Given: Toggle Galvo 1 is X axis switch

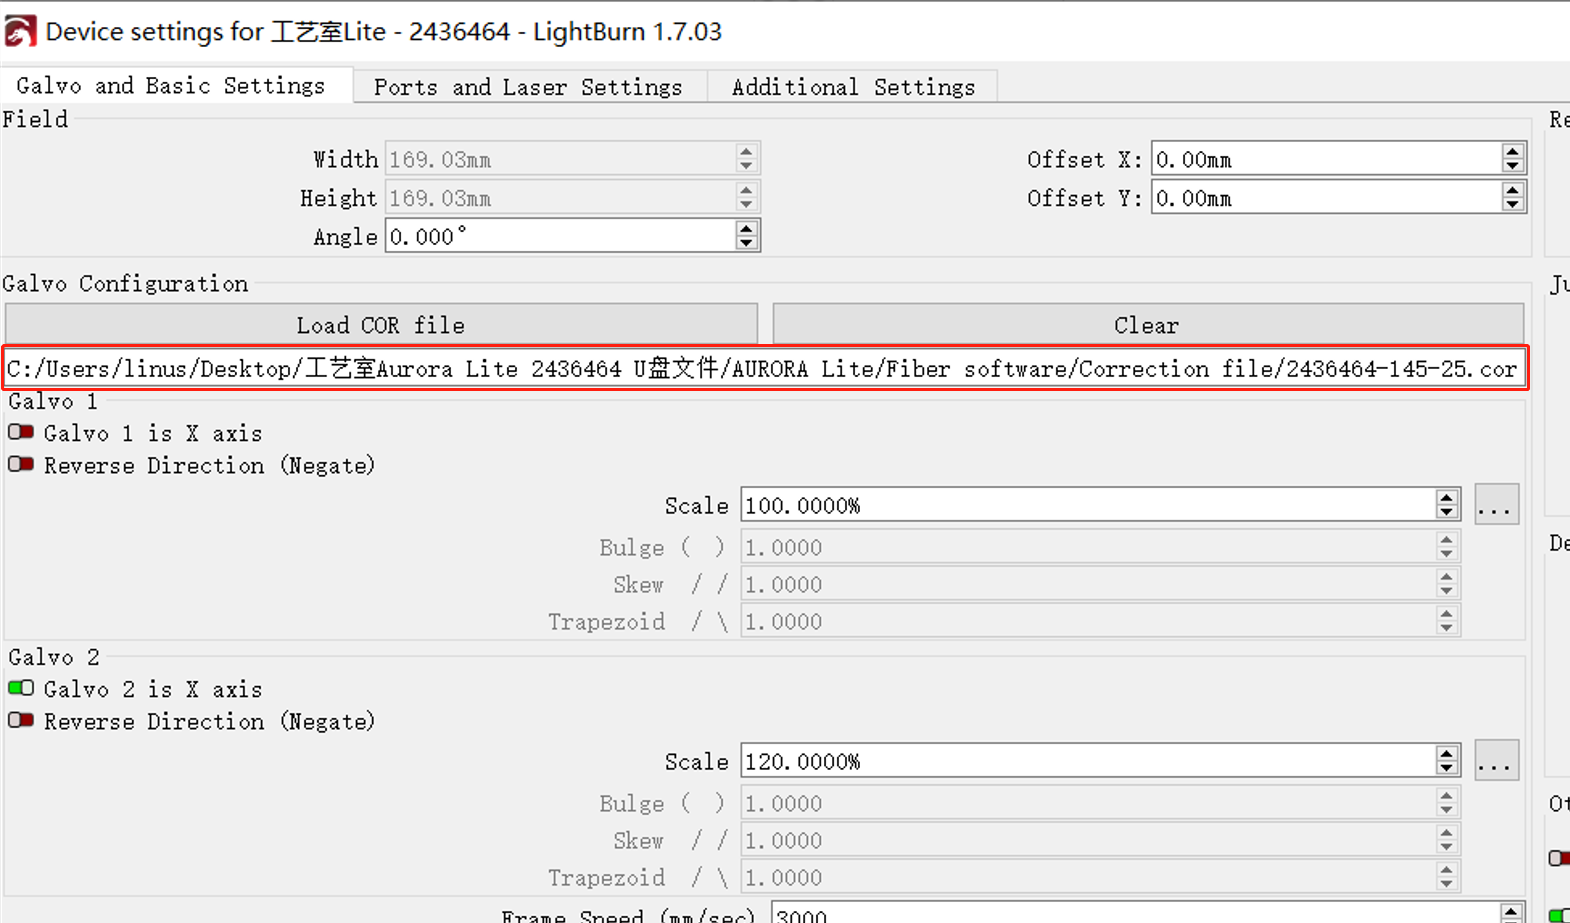Looking at the screenshot, I should pyautogui.click(x=21, y=433).
